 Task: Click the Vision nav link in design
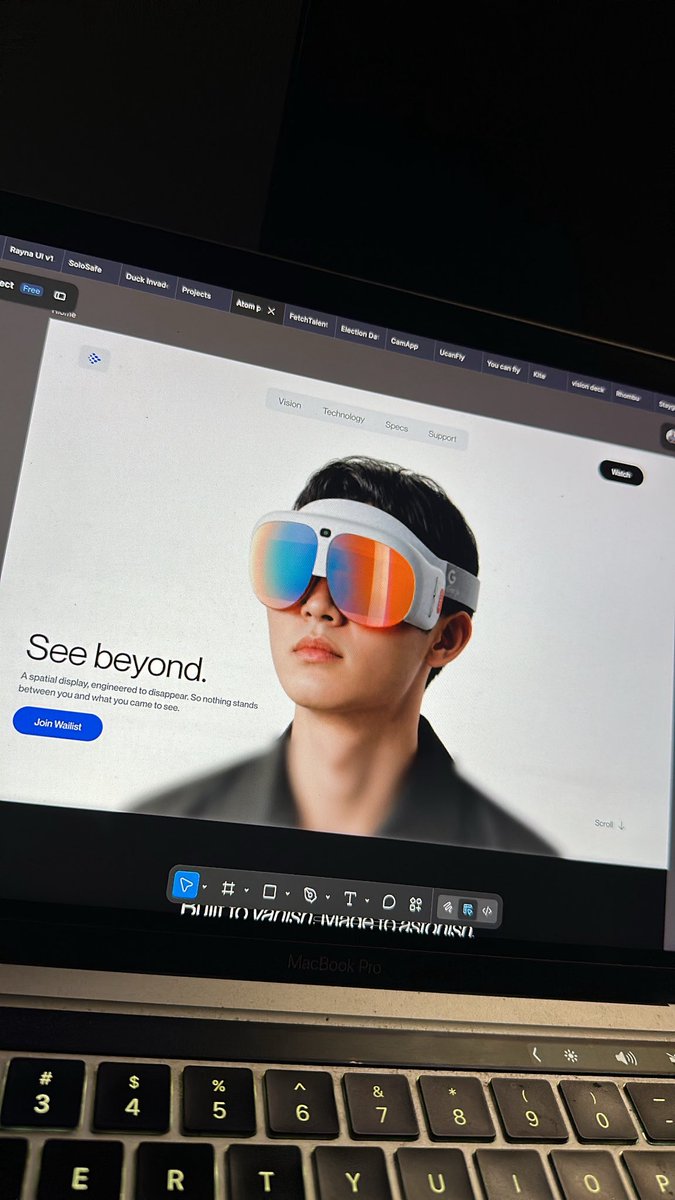290,403
